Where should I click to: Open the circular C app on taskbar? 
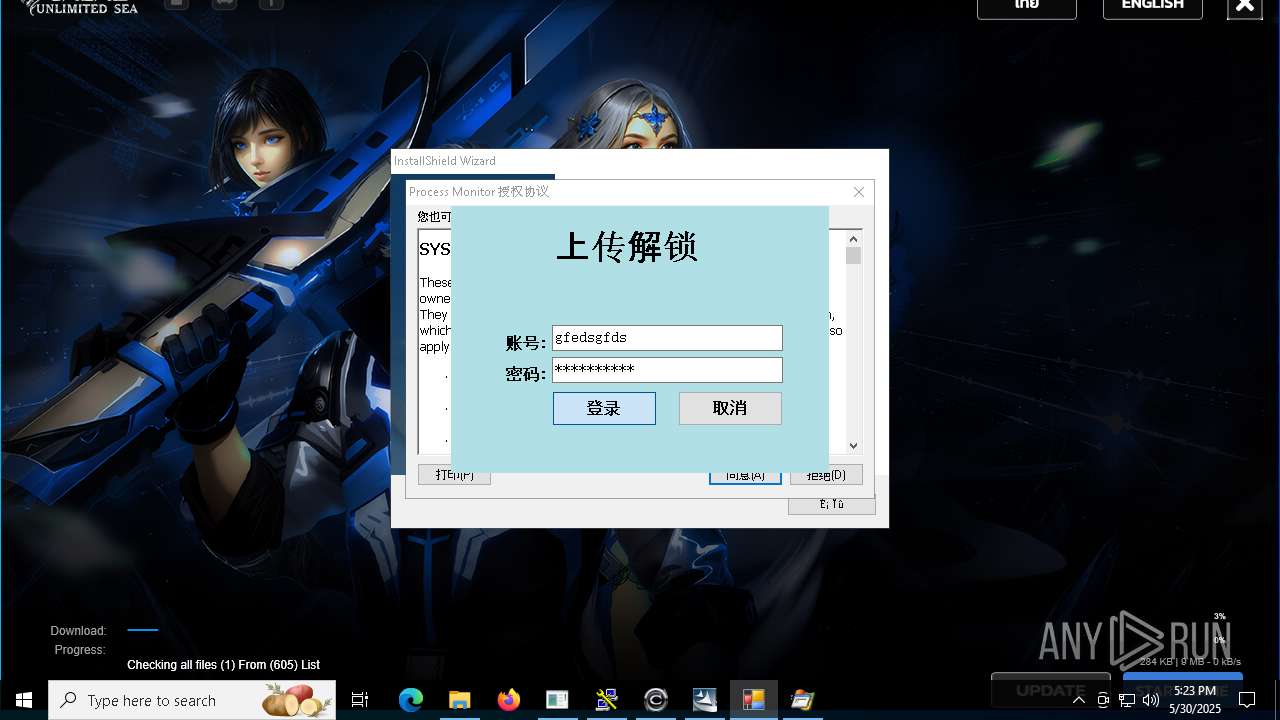[x=656, y=700]
